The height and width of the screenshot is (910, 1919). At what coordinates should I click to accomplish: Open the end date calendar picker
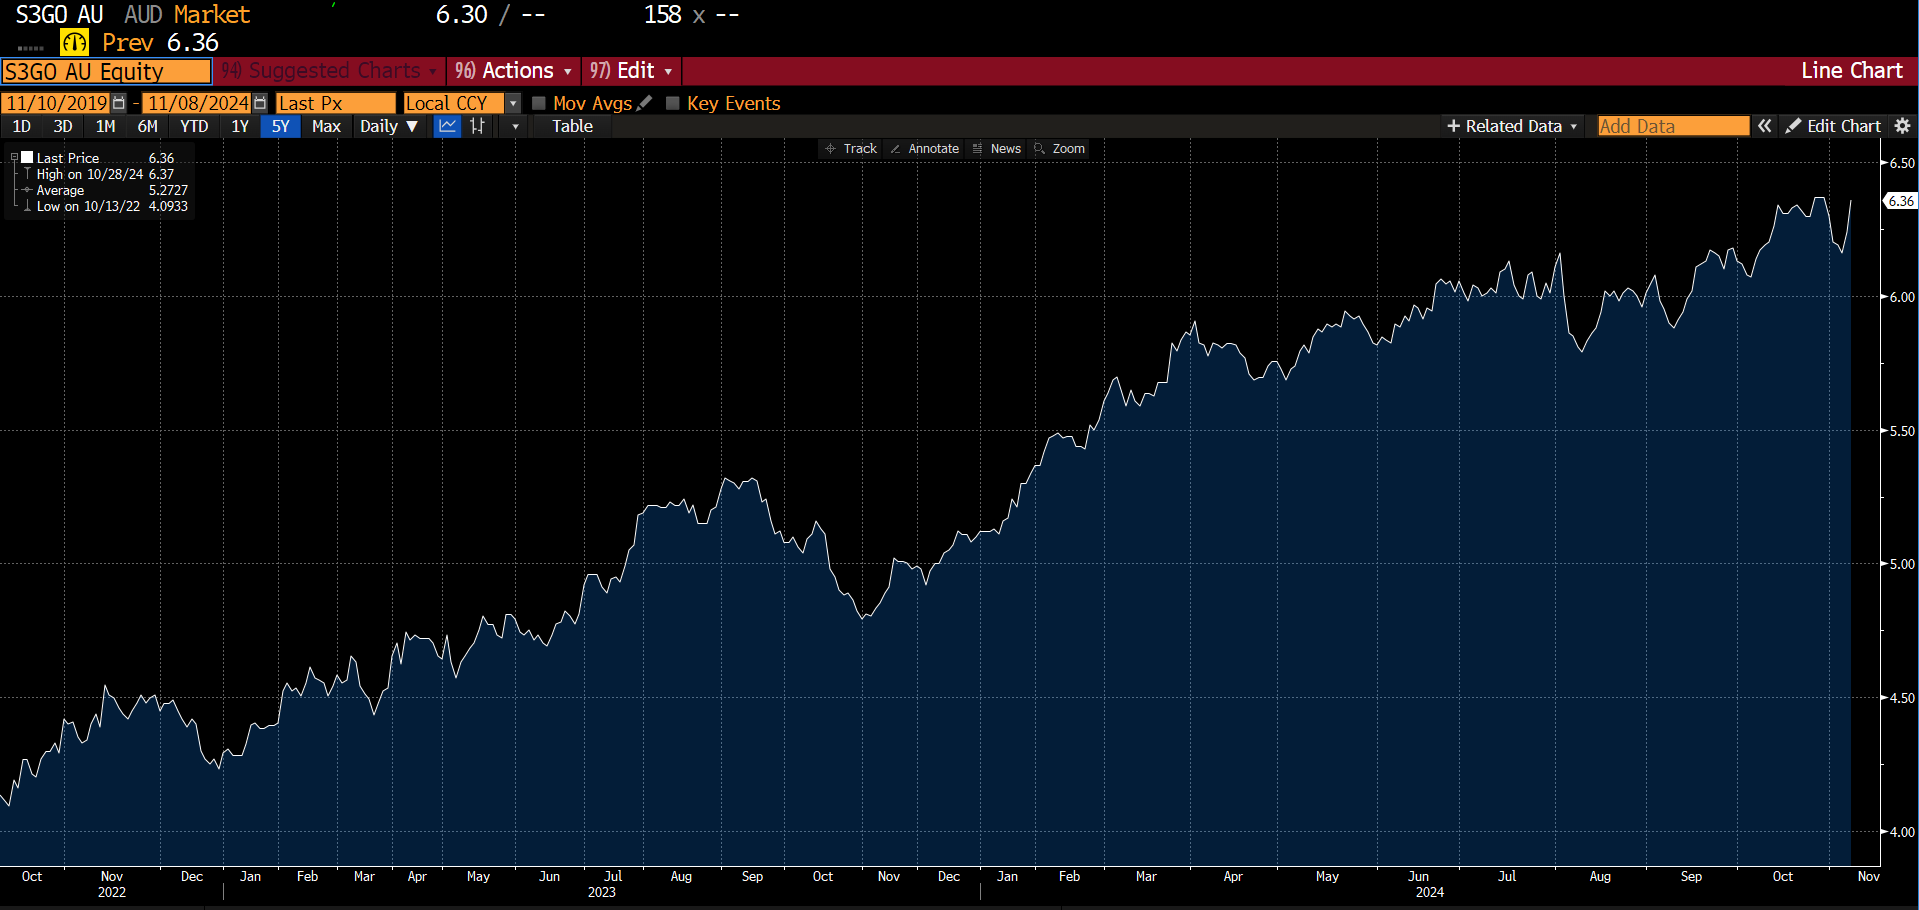(260, 103)
